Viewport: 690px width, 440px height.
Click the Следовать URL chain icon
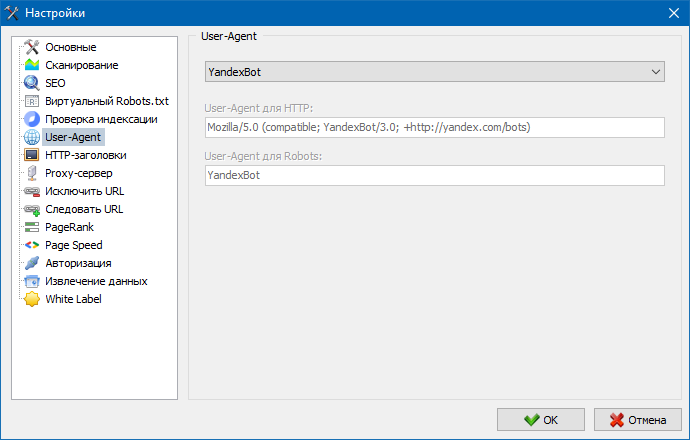point(32,209)
